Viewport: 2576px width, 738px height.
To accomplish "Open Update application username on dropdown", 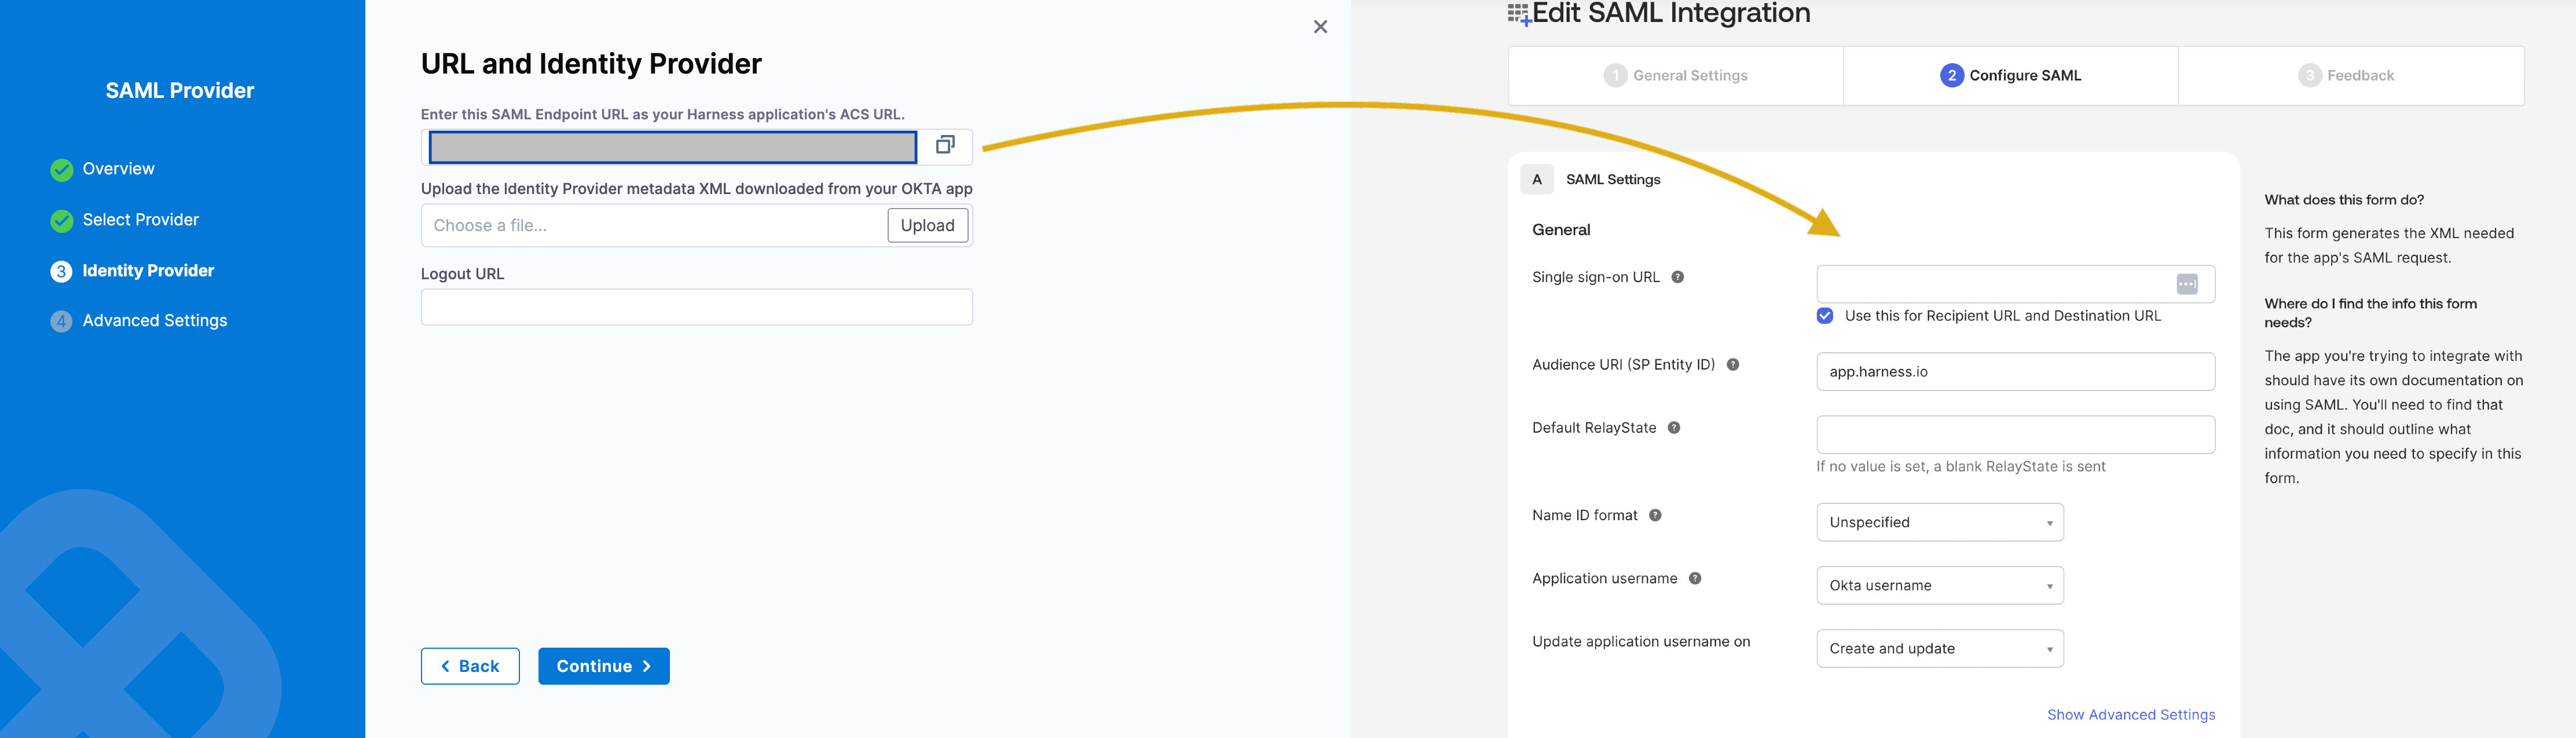I will pyautogui.click(x=1939, y=648).
